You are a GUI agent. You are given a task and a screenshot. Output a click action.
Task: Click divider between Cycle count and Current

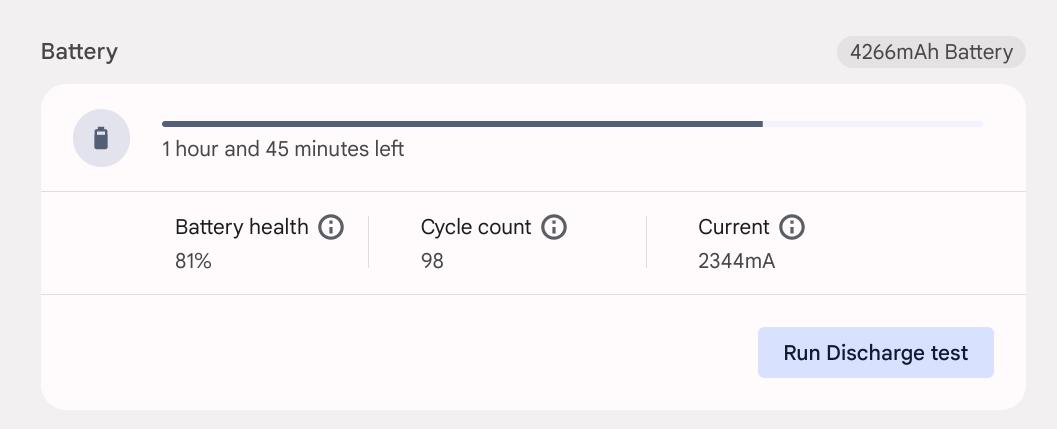coord(646,242)
